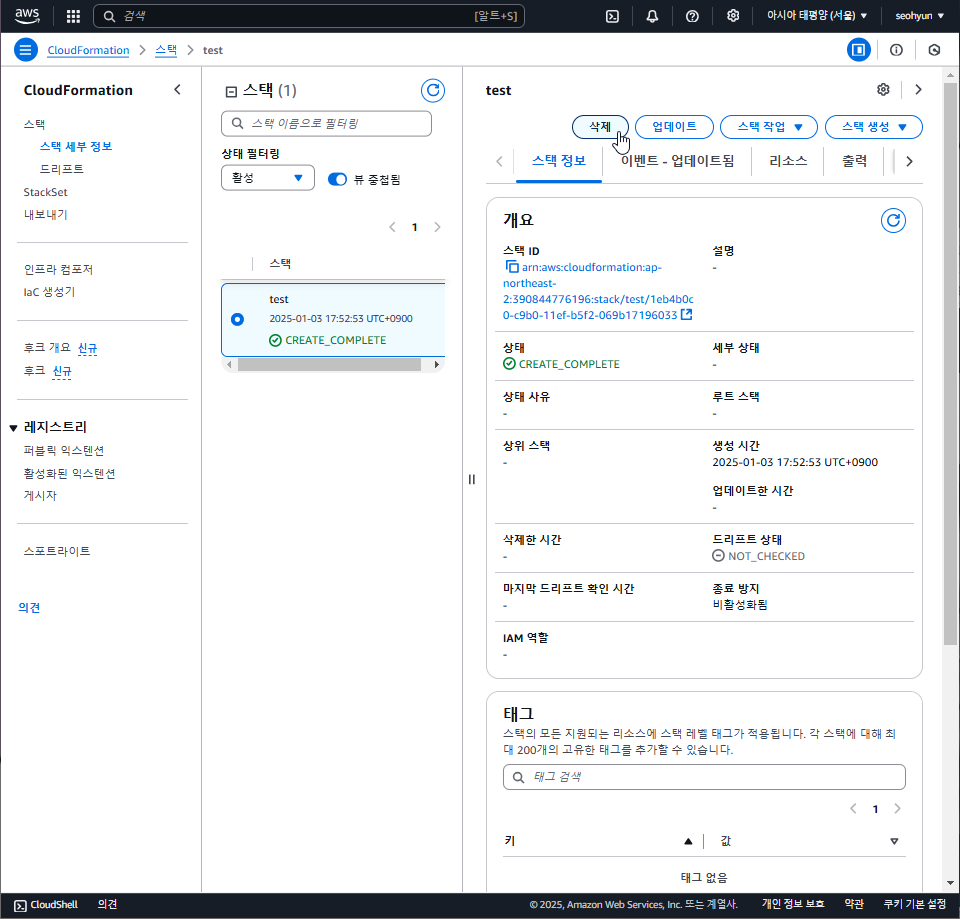This screenshot has height=919, width=960.
Task: Click the AWS logo home icon
Action: click(x=28, y=16)
